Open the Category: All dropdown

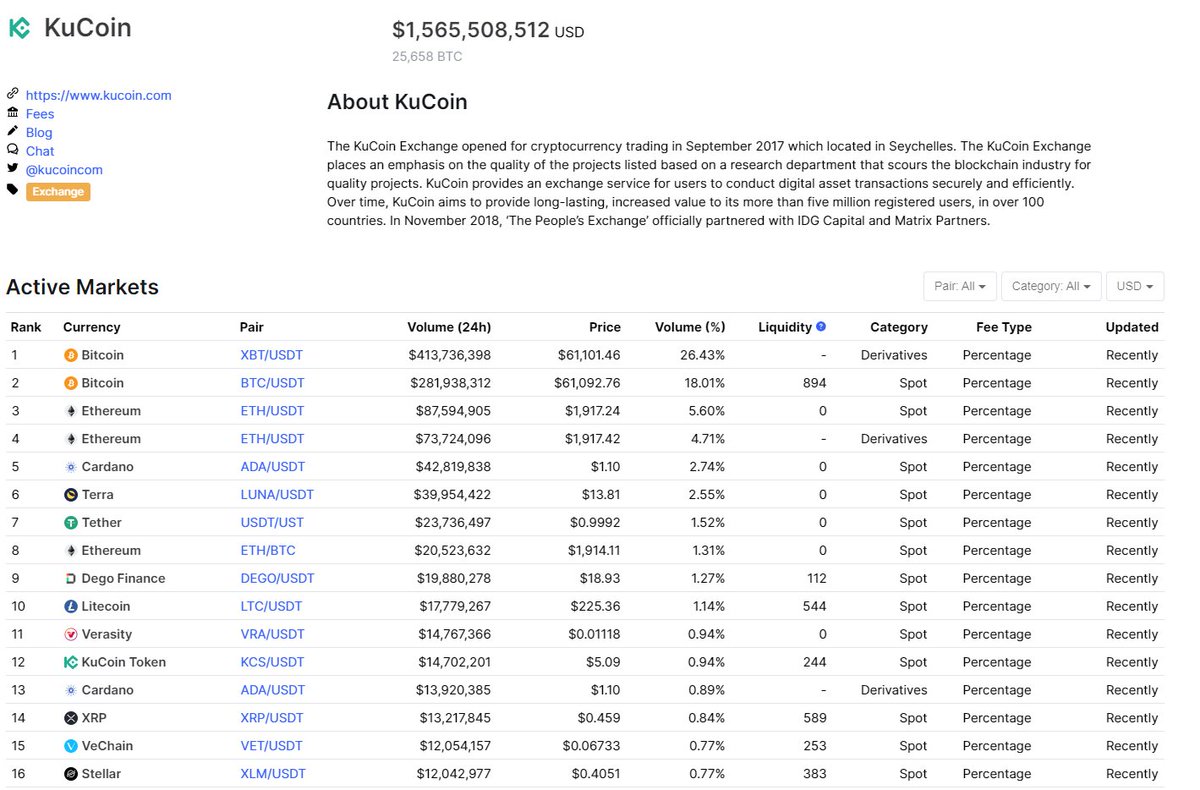[x=1051, y=286]
